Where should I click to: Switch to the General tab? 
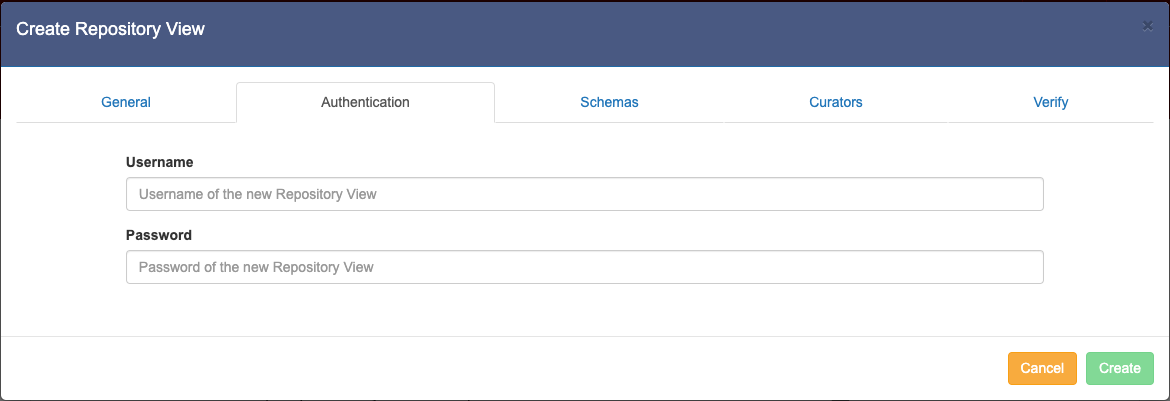(126, 102)
